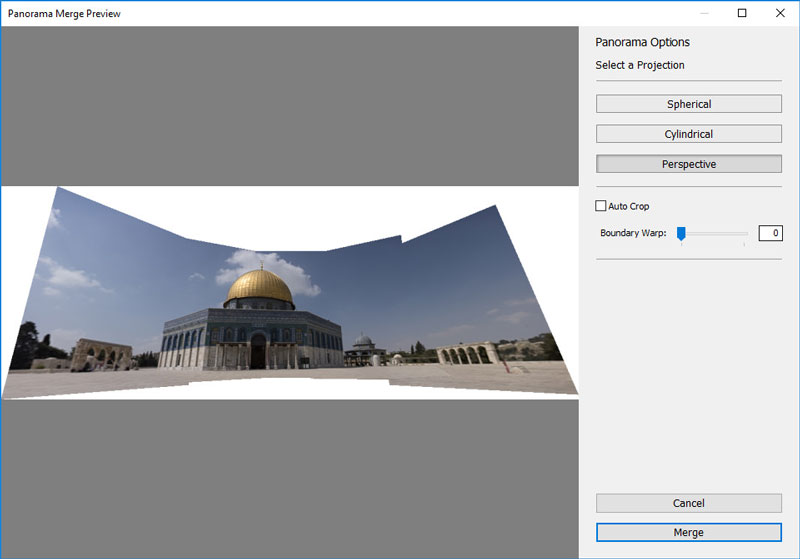800x559 pixels.
Task: Click the right end of Boundary Warp track
Action: tap(745, 233)
